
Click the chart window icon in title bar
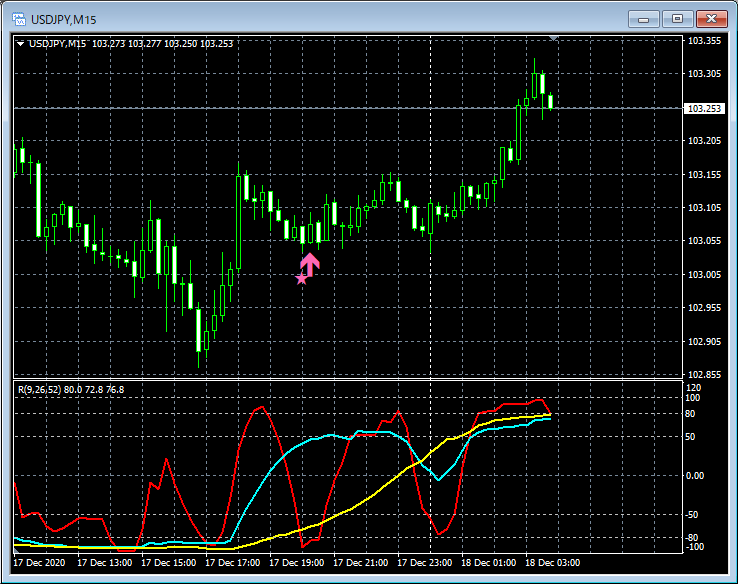coord(18,19)
